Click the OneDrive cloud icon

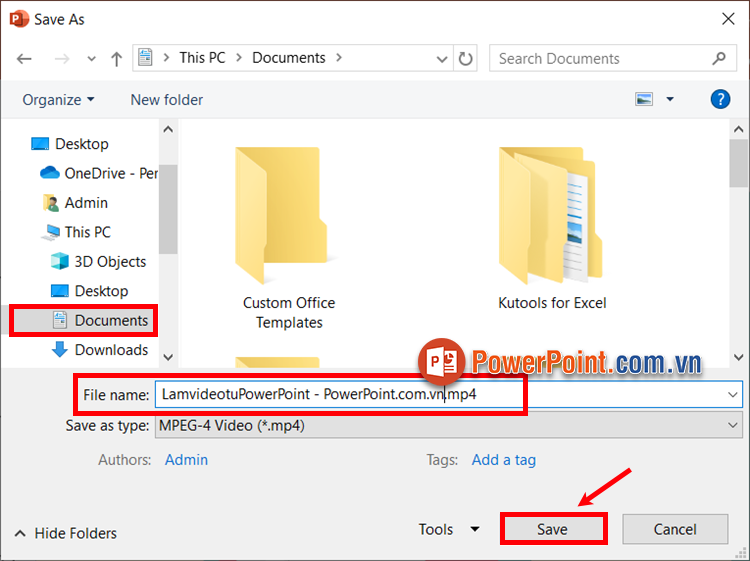(50, 173)
